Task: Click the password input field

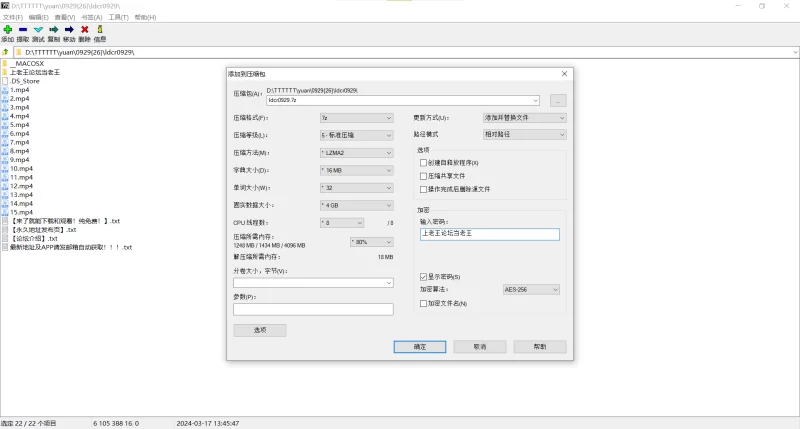Action: point(490,234)
